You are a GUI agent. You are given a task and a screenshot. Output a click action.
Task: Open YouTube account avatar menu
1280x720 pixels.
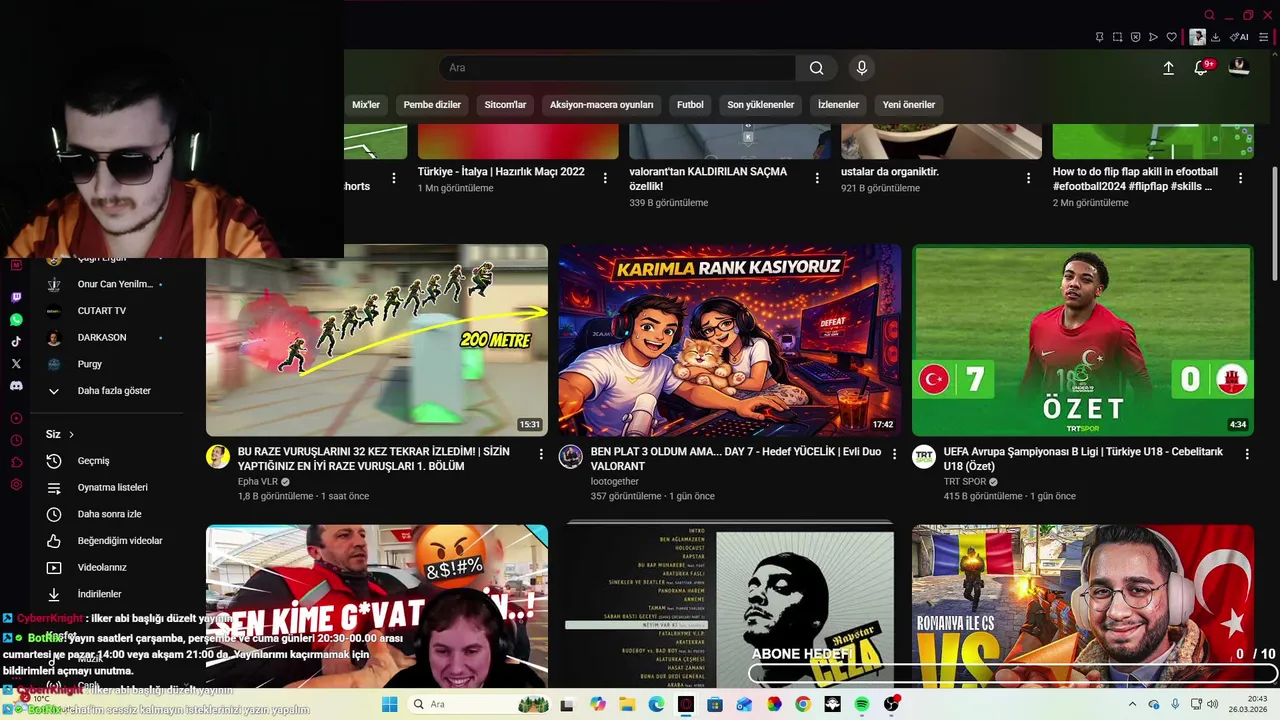point(1239,67)
